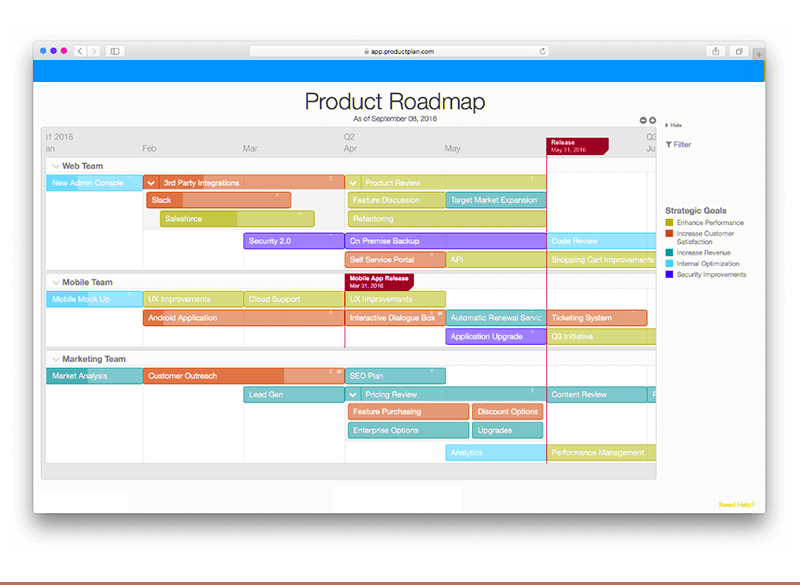This screenshot has height=585, width=800.
Task: Click the zoom out (−) icon above the roadmap
Action: pos(643,120)
